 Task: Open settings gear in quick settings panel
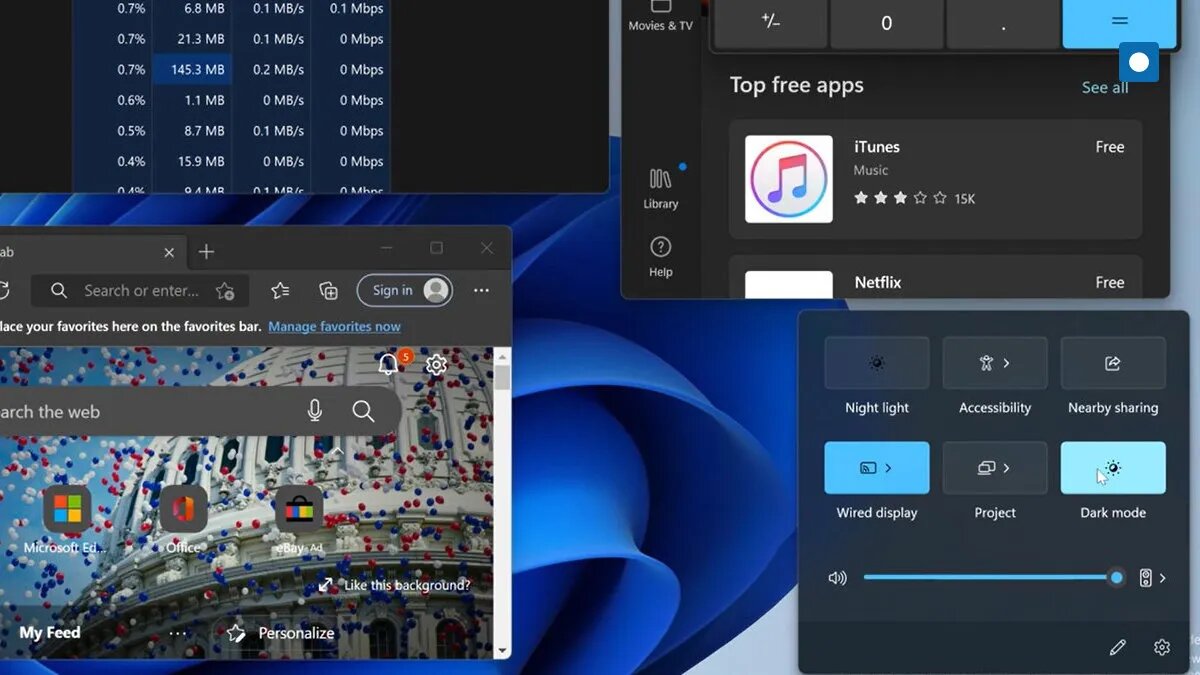coord(1161,647)
